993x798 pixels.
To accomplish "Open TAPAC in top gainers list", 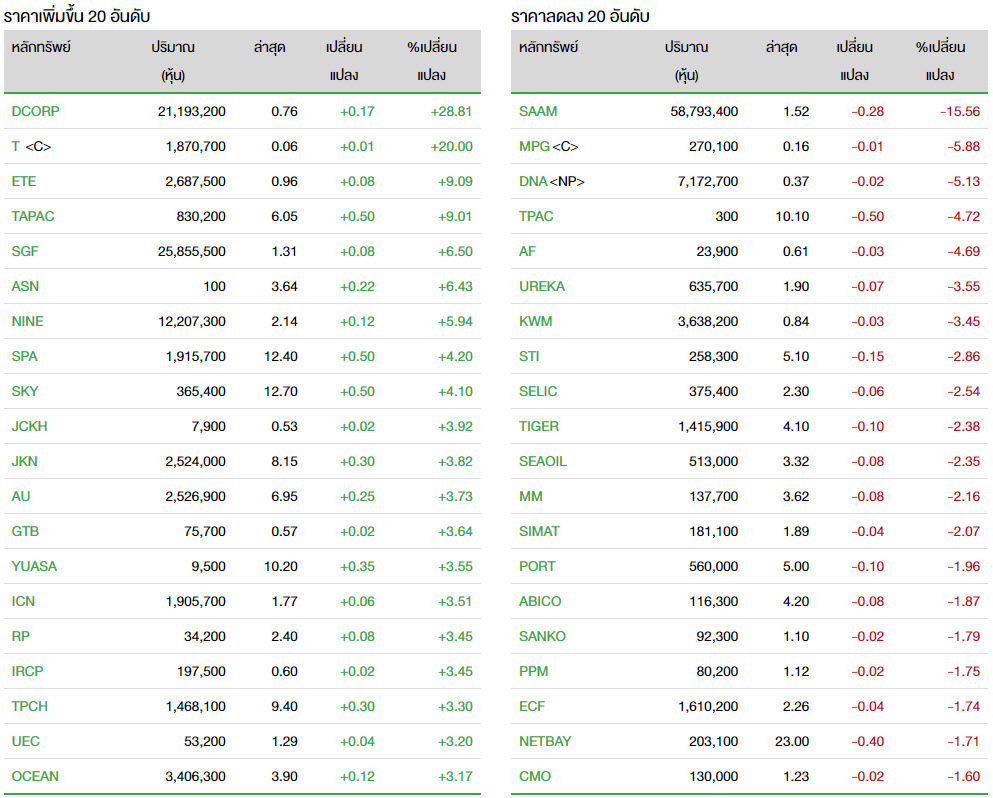I will [33, 216].
